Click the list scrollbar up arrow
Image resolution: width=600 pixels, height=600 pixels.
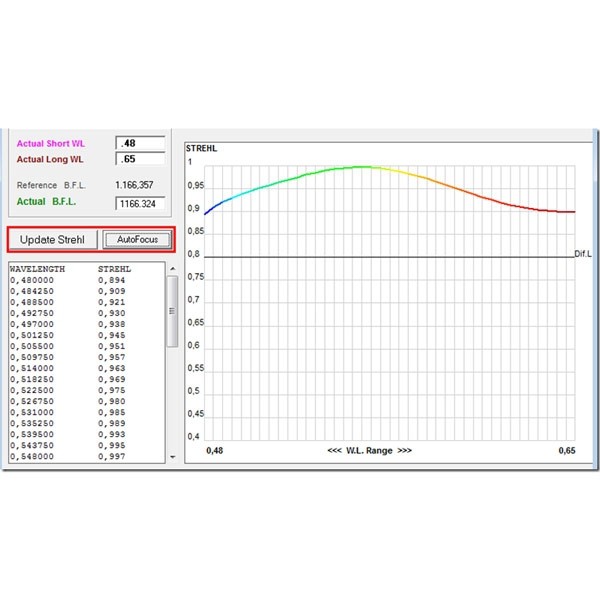point(171,269)
